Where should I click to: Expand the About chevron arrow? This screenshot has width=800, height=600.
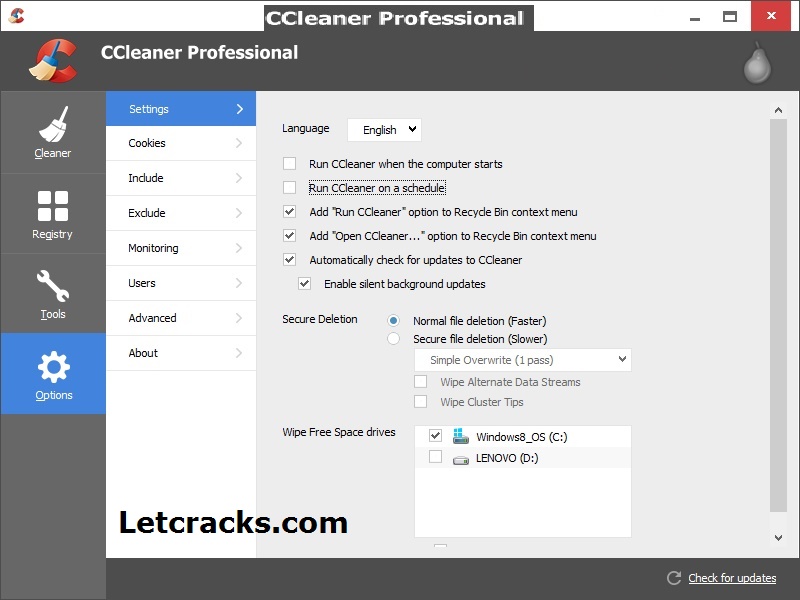pos(239,353)
